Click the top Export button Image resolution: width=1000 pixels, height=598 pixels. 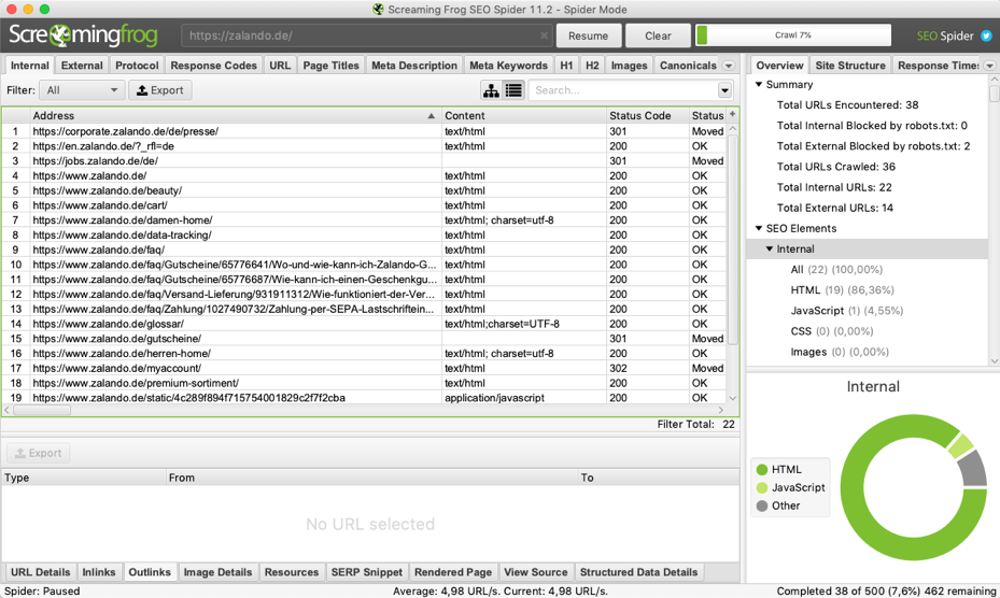pos(160,91)
